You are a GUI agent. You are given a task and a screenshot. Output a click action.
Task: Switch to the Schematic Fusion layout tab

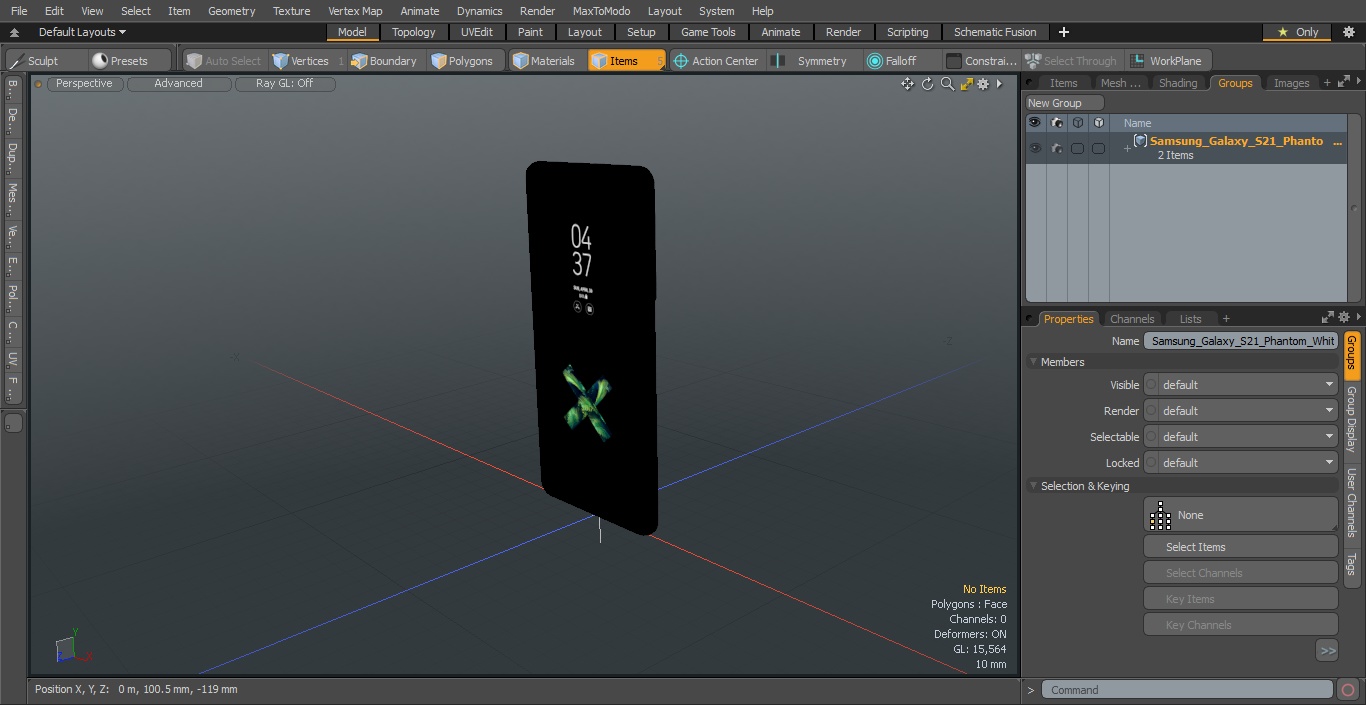pos(995,32)
